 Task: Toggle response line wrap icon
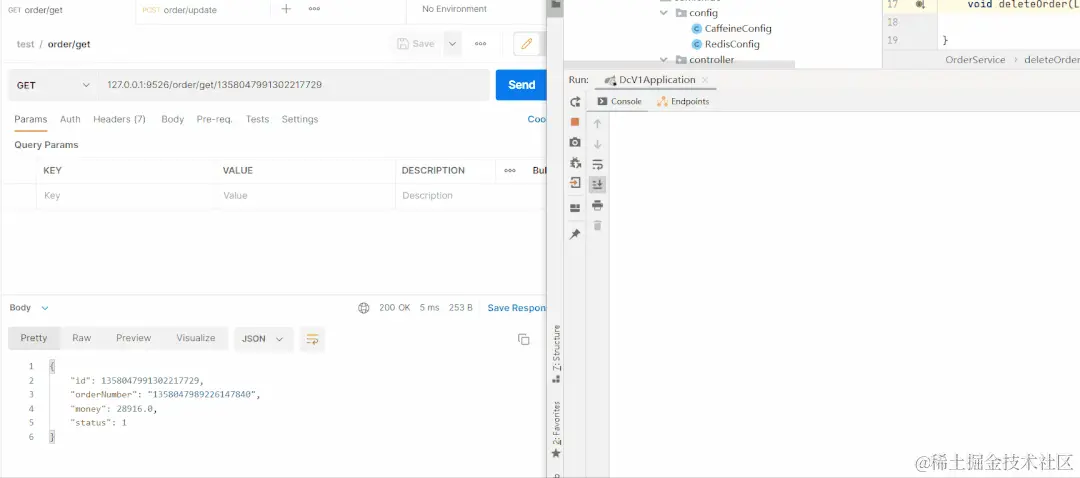click(x=313, y=339)
